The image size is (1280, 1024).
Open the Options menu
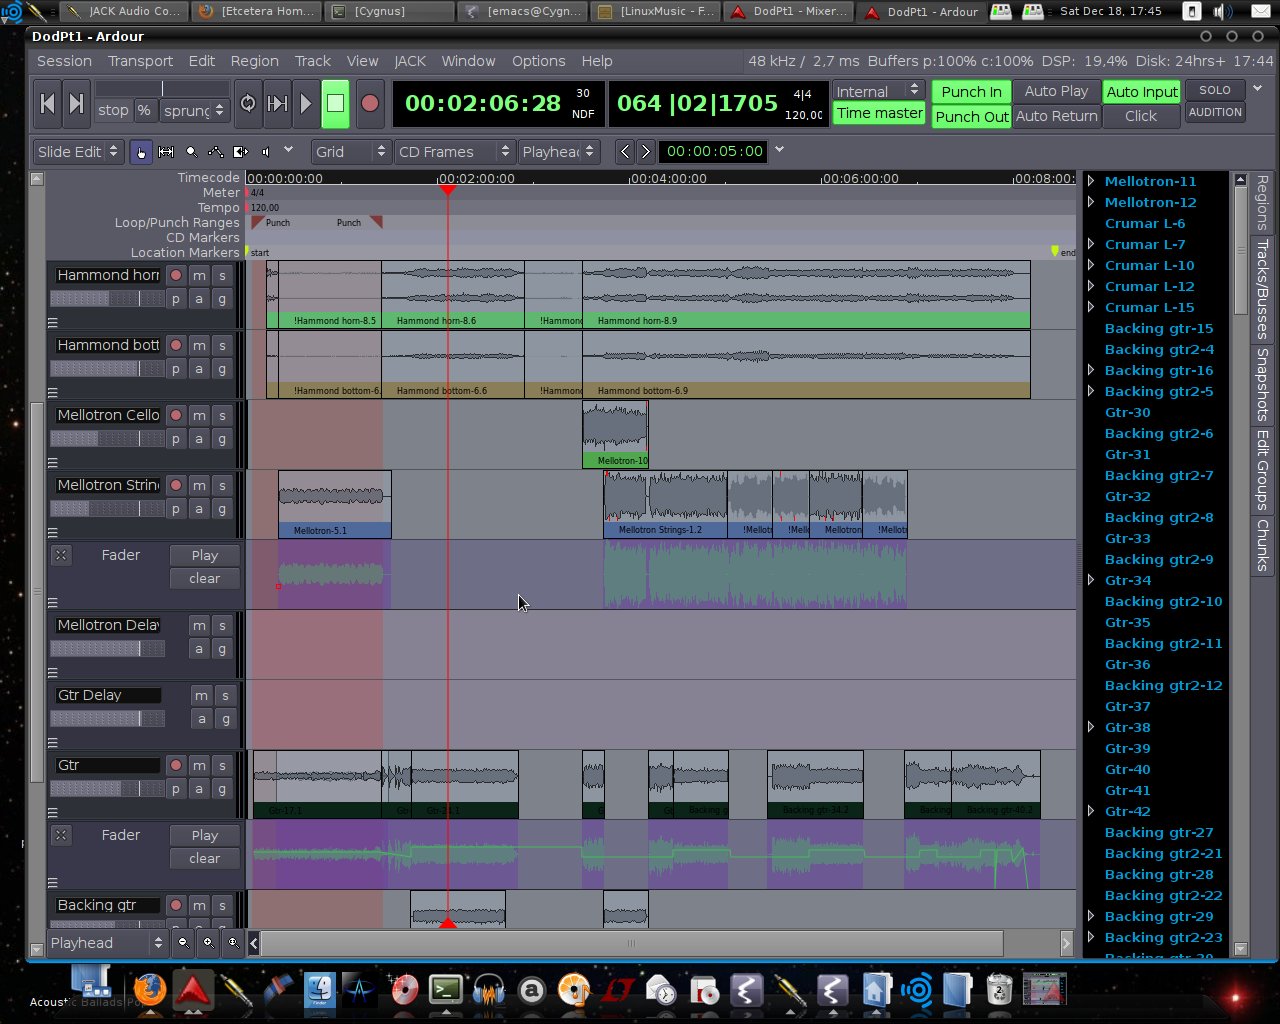pos(538,61)
